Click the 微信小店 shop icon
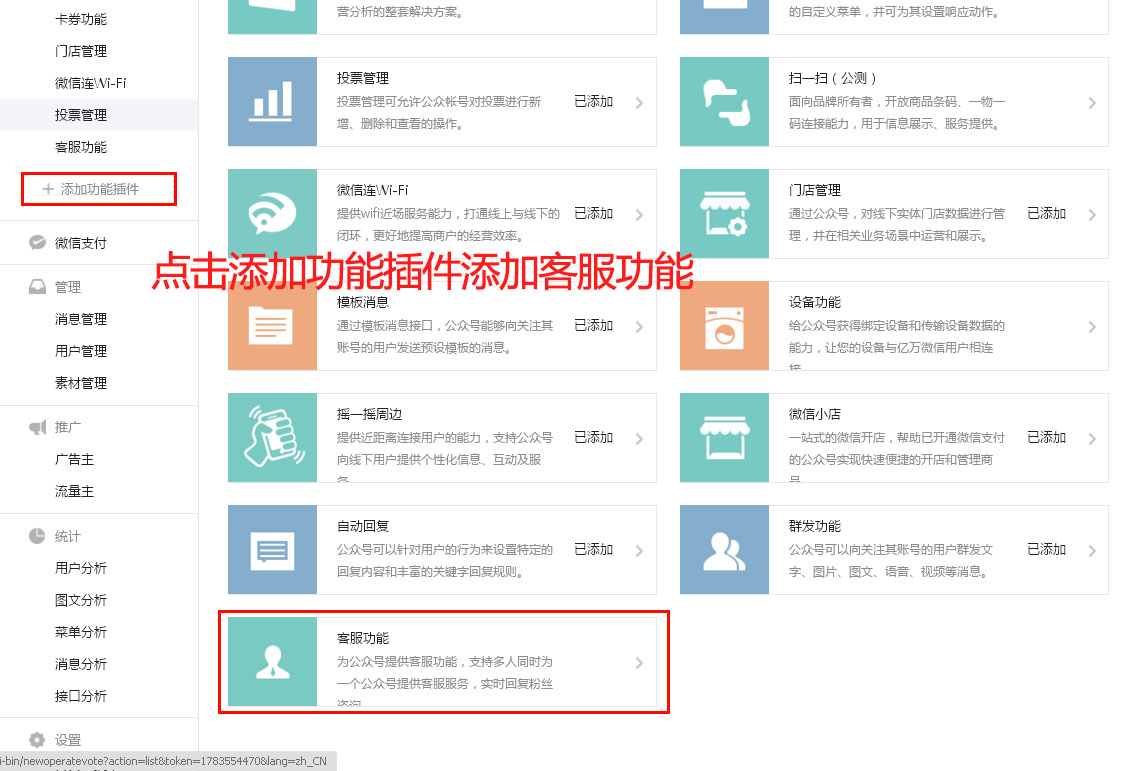The image size is (1138, 771). 724,438
